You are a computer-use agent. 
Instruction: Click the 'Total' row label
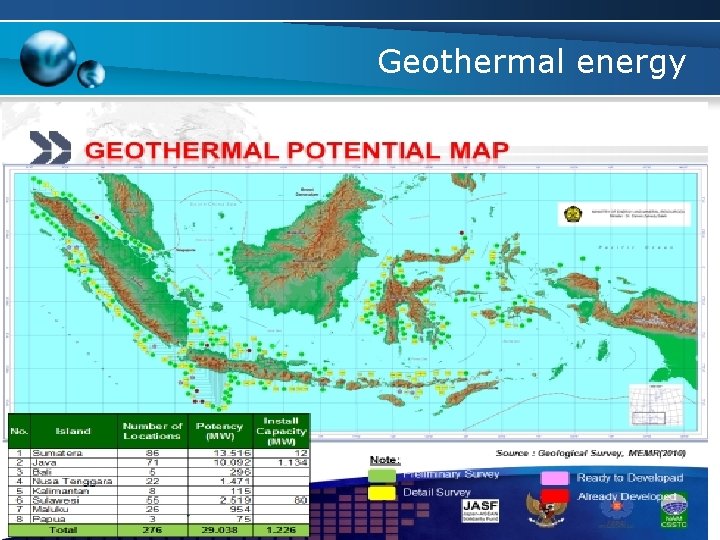click(63, 530)
